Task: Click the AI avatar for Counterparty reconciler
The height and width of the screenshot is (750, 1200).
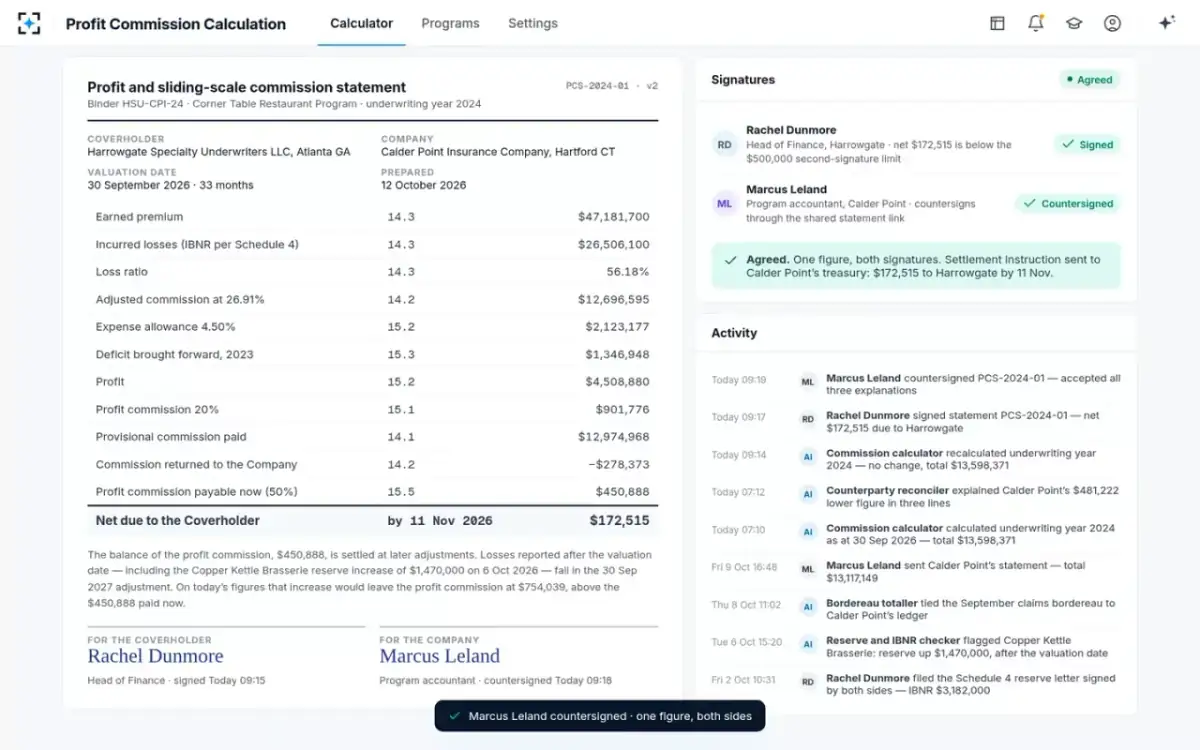Action: (x=808, y=493)
